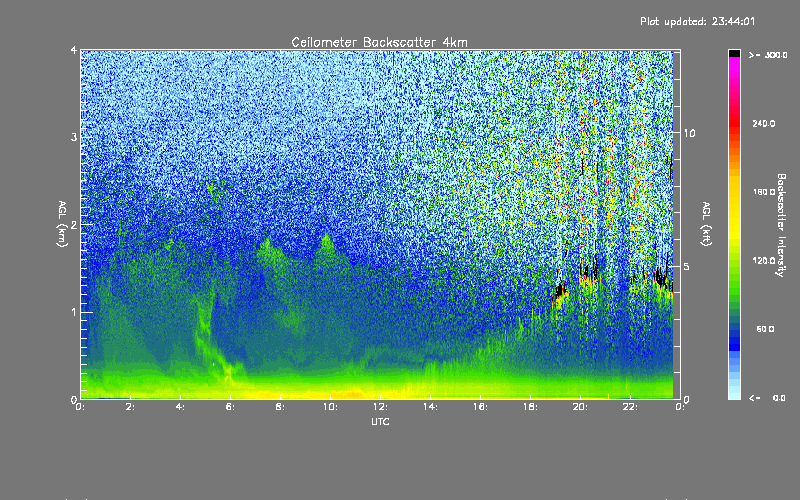The height and width of the screenshot is (500, 800).
Task: Click the '1' km tick on left axis
Action: pos(74,312)
